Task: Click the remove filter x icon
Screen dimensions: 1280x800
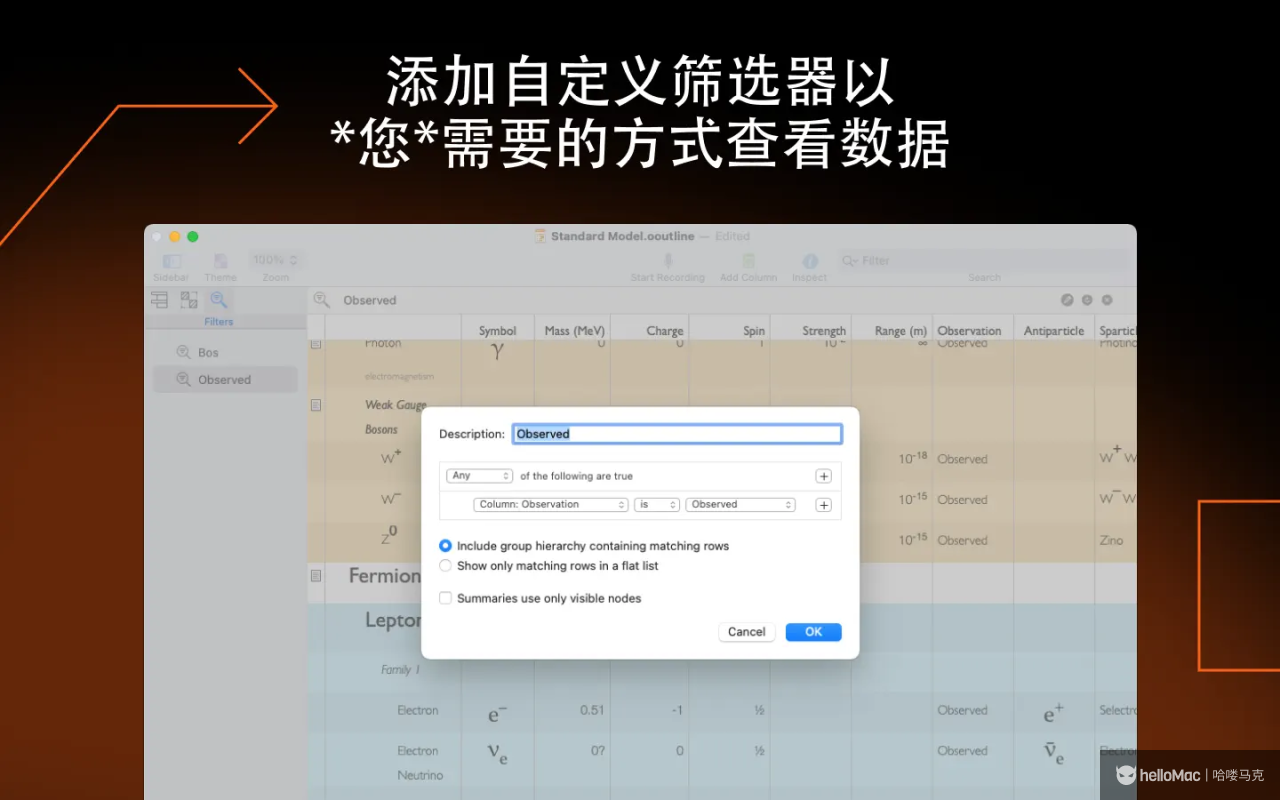Action: tap(1107, 300)
